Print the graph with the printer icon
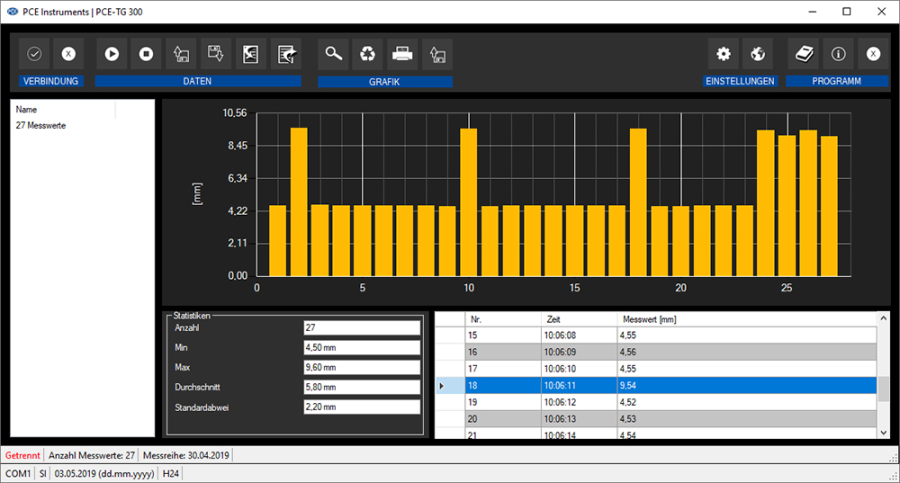The image size is (900, 483). click(402, 54)
